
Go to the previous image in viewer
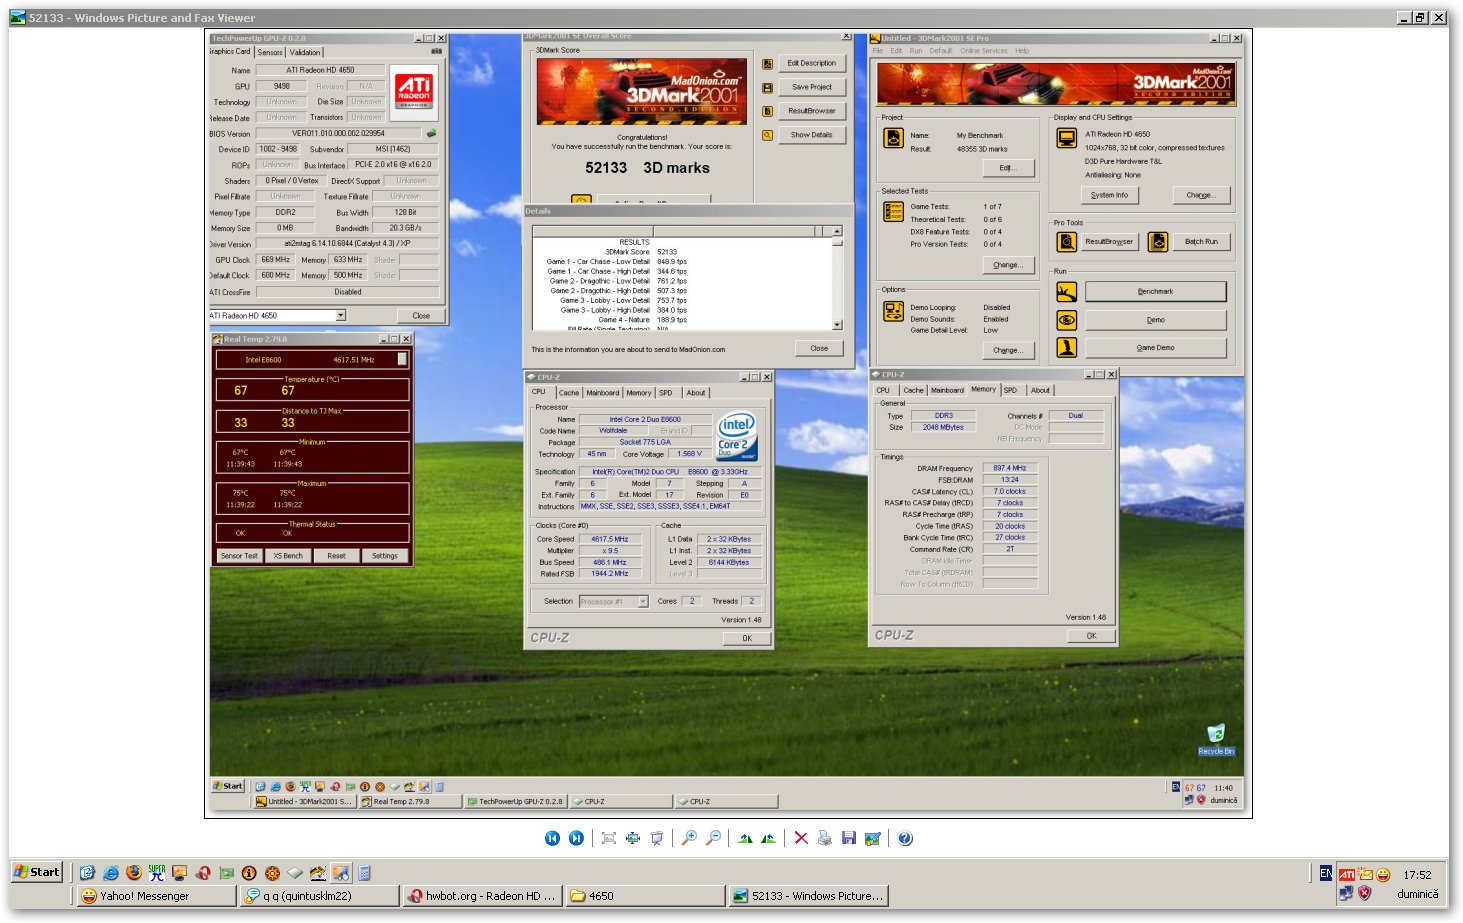click(x=552, y=838)
